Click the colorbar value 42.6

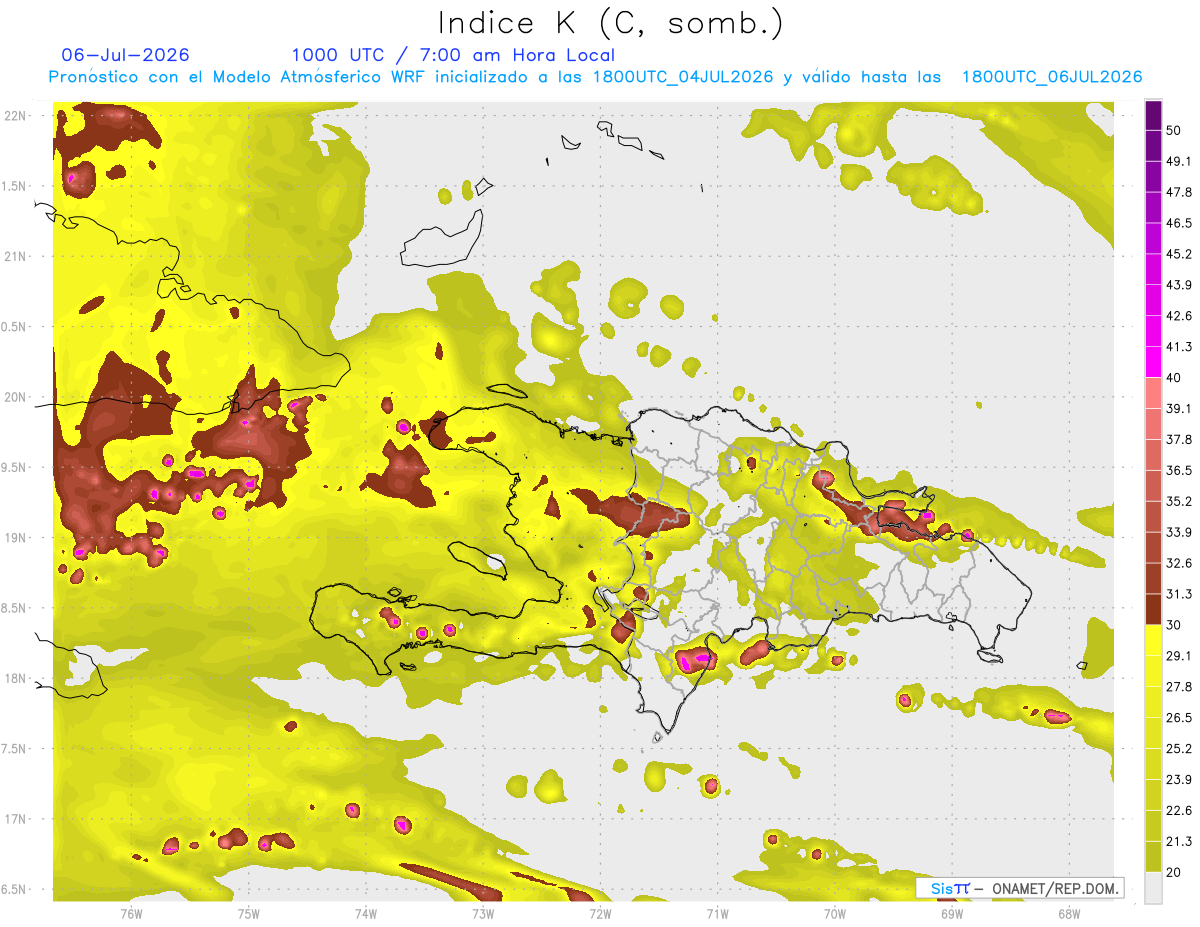[x=1179, y=316]
